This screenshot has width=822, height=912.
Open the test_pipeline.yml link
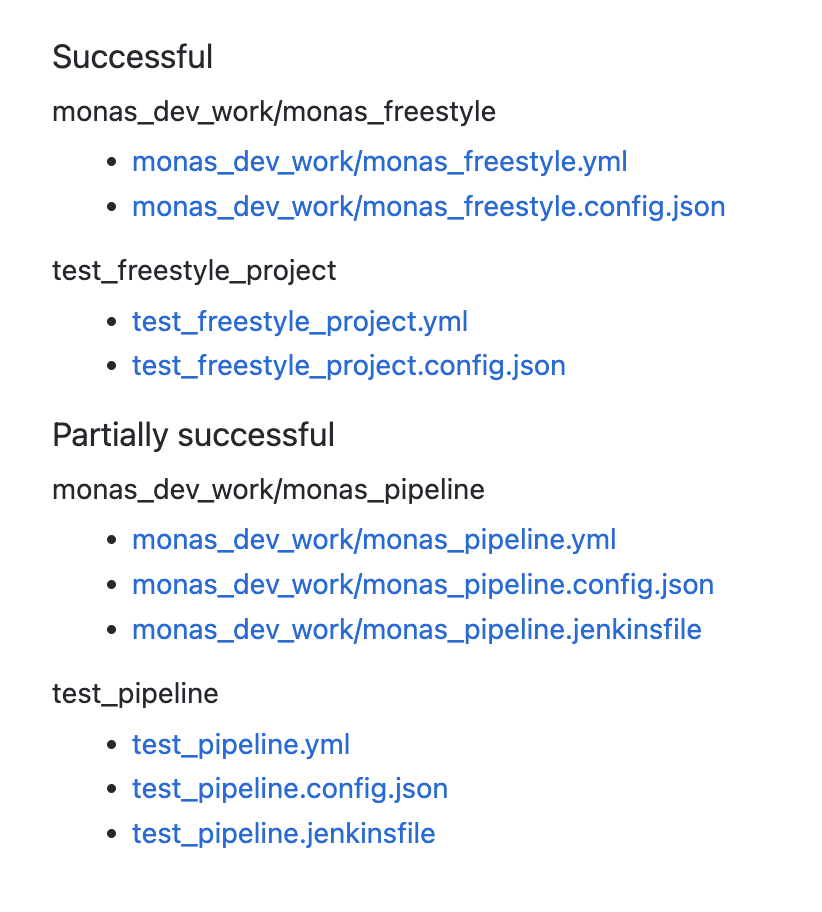click(x=241, y=745)
